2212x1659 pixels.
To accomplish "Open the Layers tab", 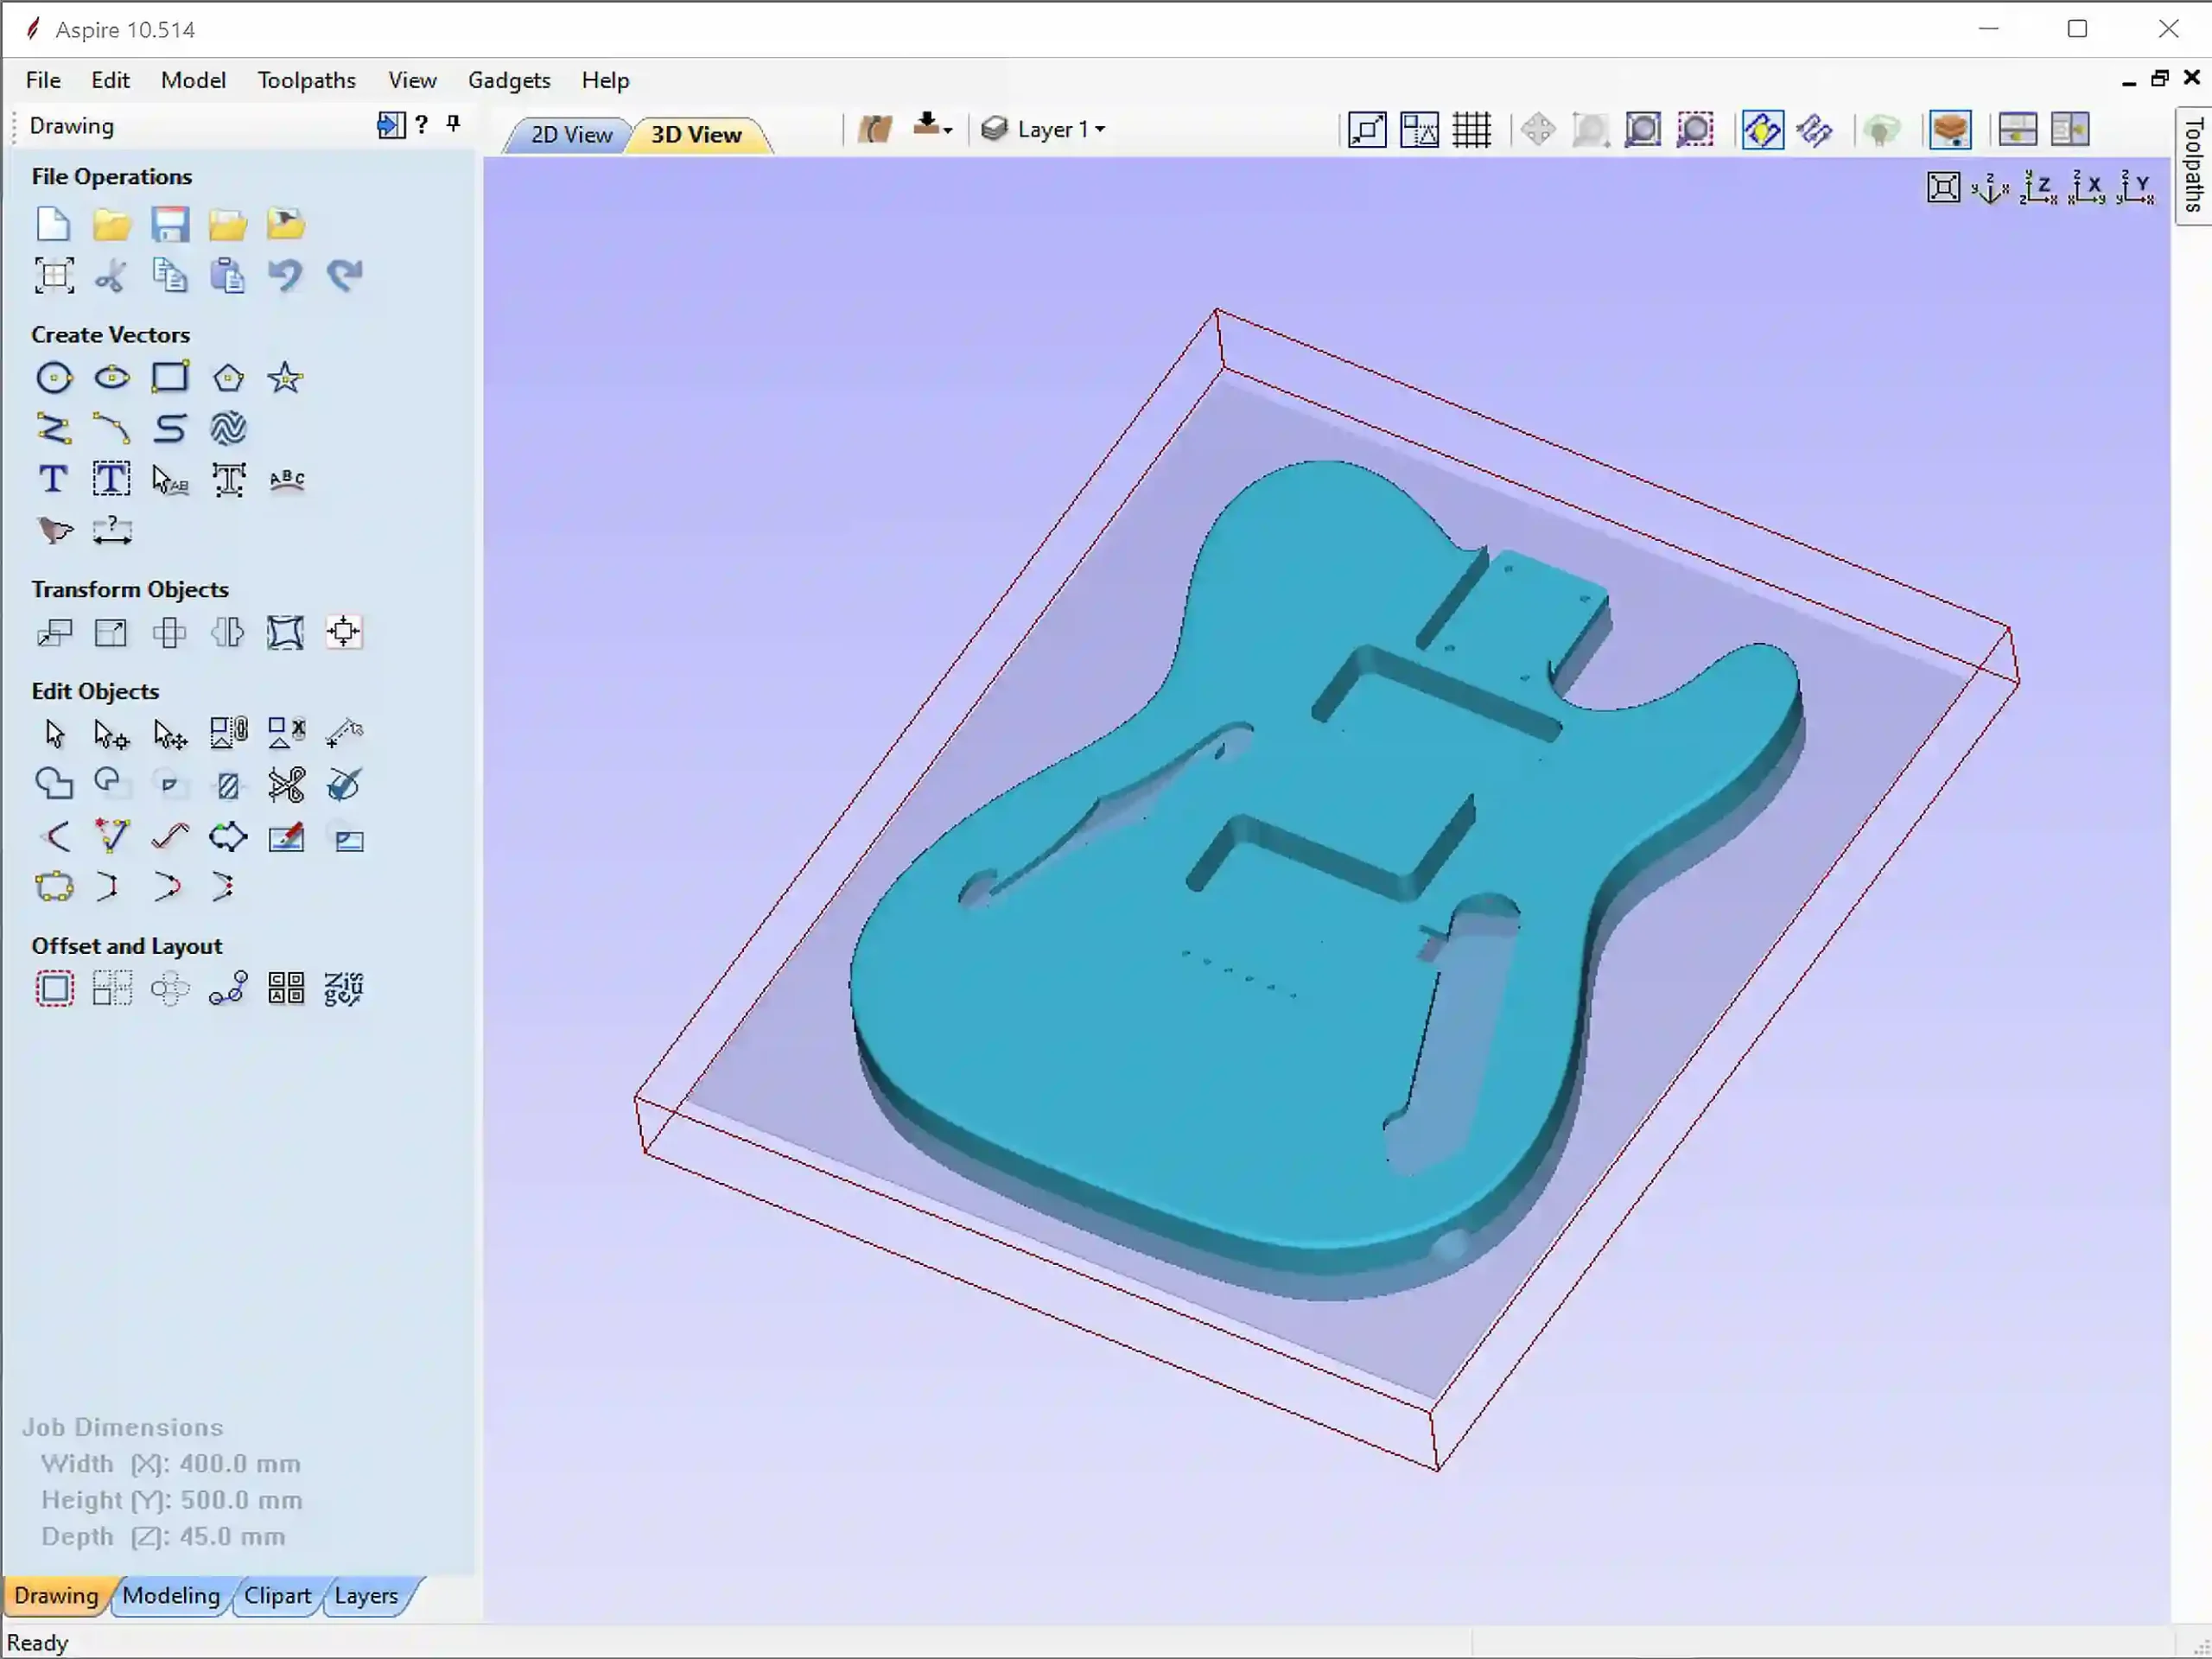I will (x=366, y=1595).
